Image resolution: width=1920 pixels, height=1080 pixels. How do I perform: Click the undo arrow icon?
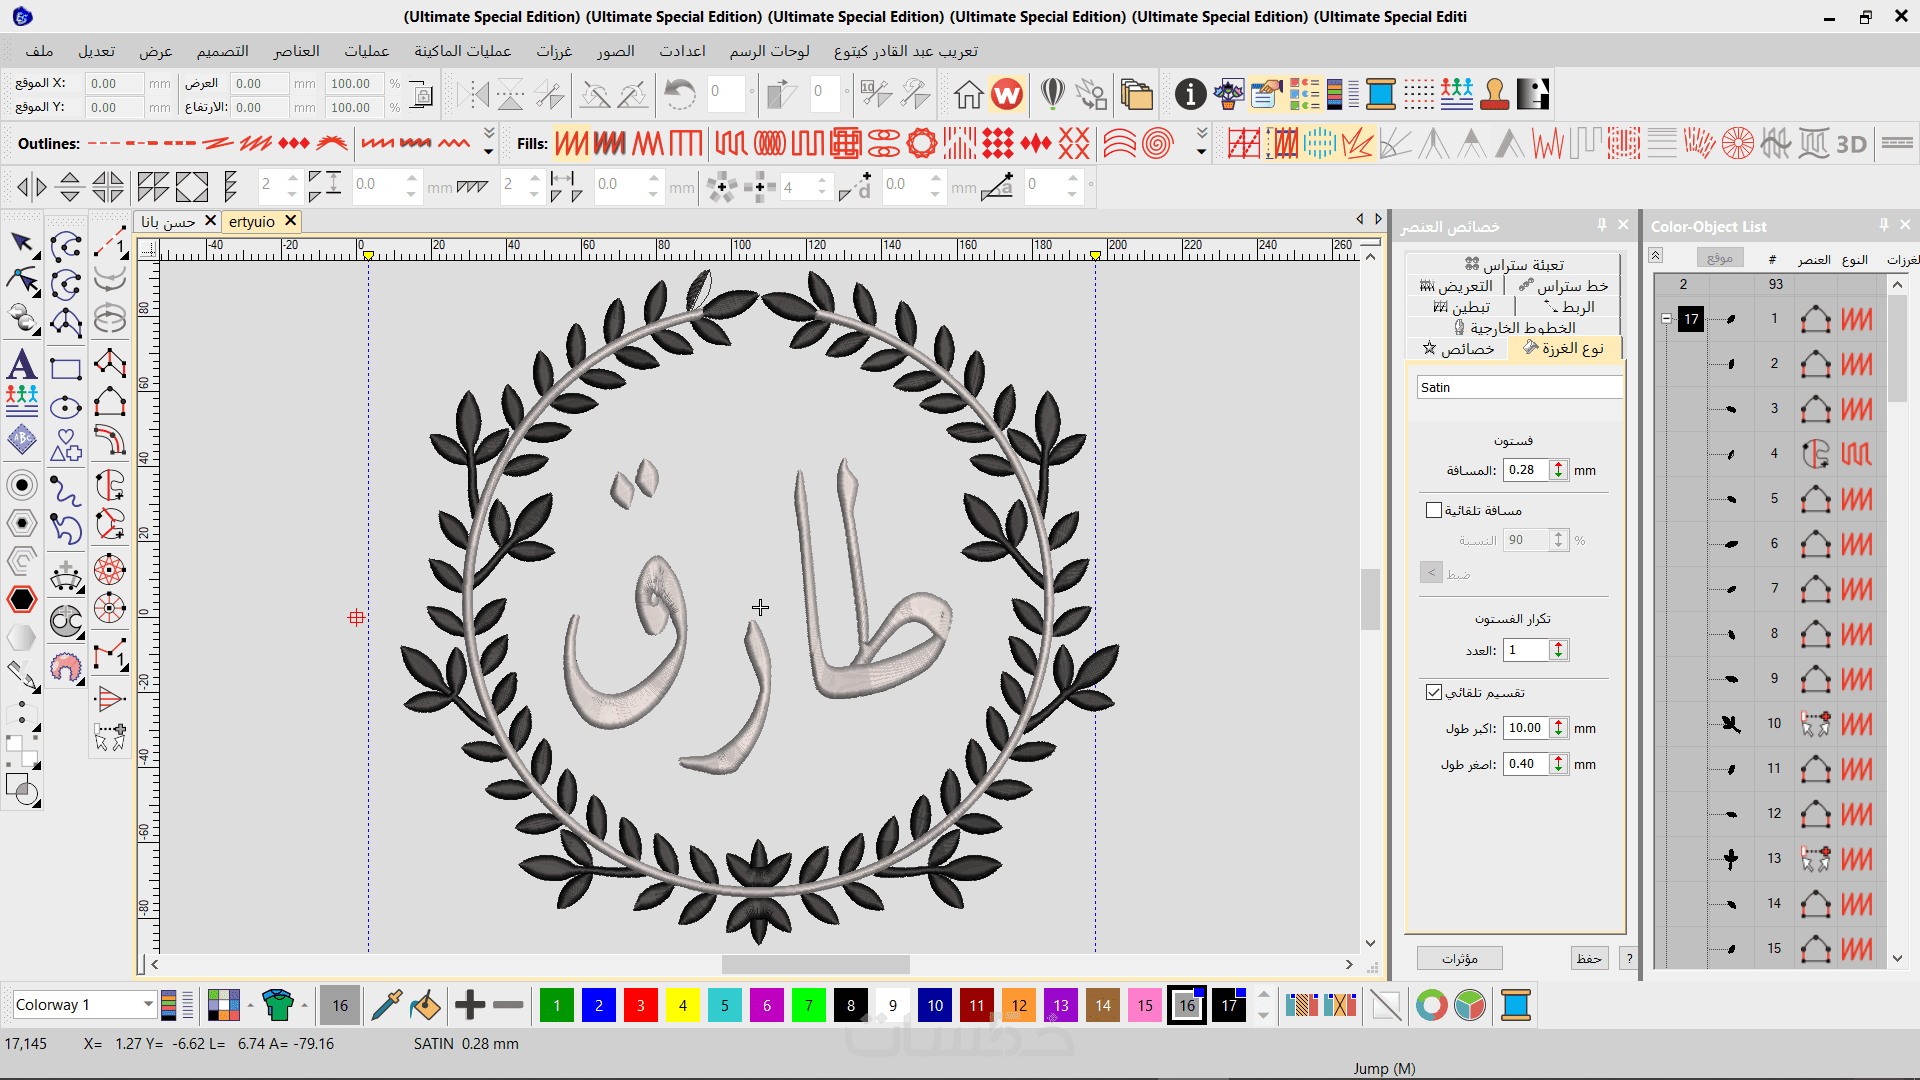click(680, 95)
